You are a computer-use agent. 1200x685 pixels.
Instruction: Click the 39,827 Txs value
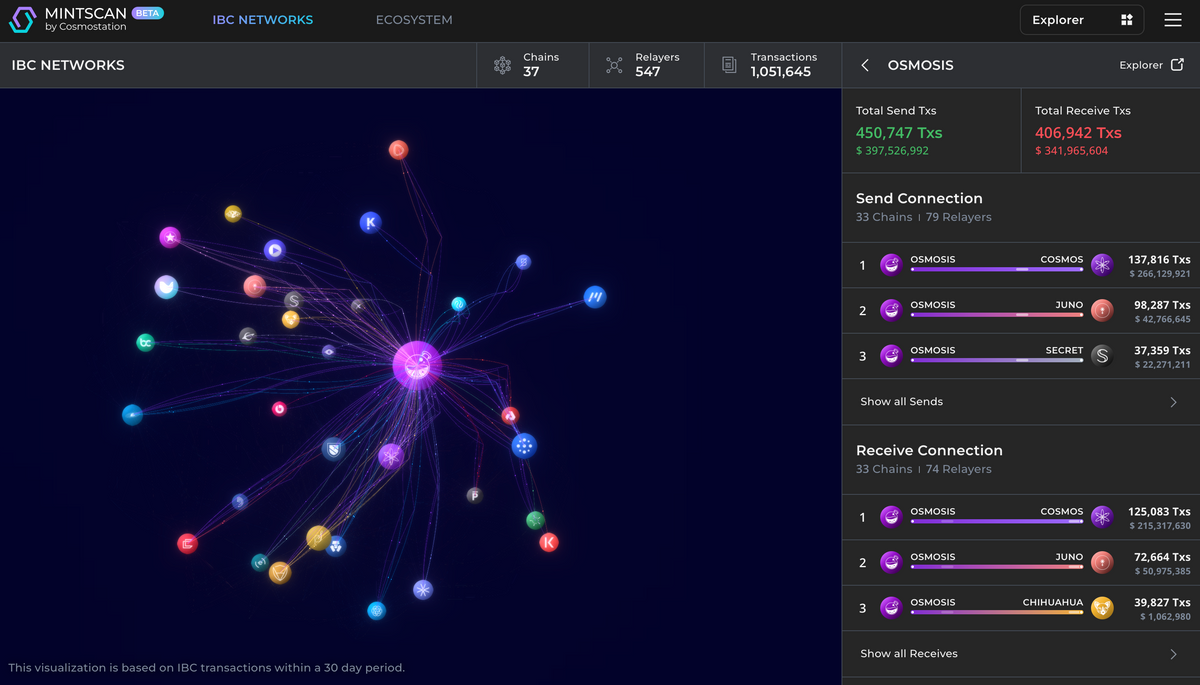click(x=1162, y=603)
